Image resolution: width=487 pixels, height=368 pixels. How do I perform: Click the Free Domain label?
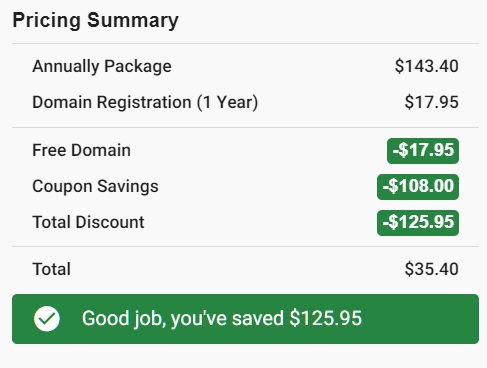81,150
